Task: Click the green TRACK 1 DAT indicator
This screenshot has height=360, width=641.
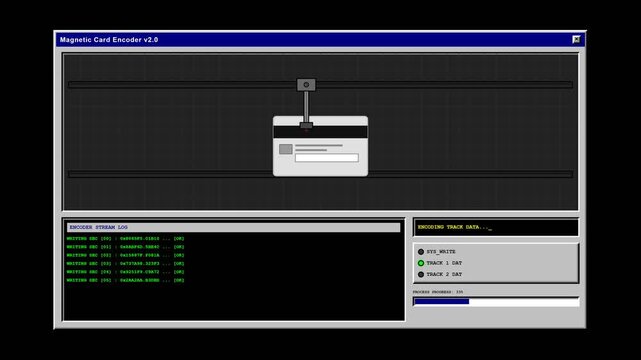Action: (421, 263)
